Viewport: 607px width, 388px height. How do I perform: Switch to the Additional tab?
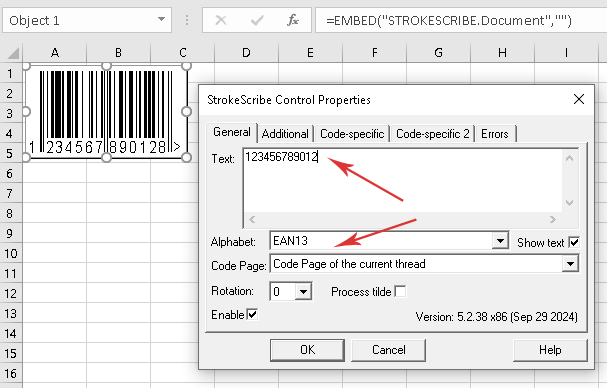pyautogui.click(x=285, y=134)
